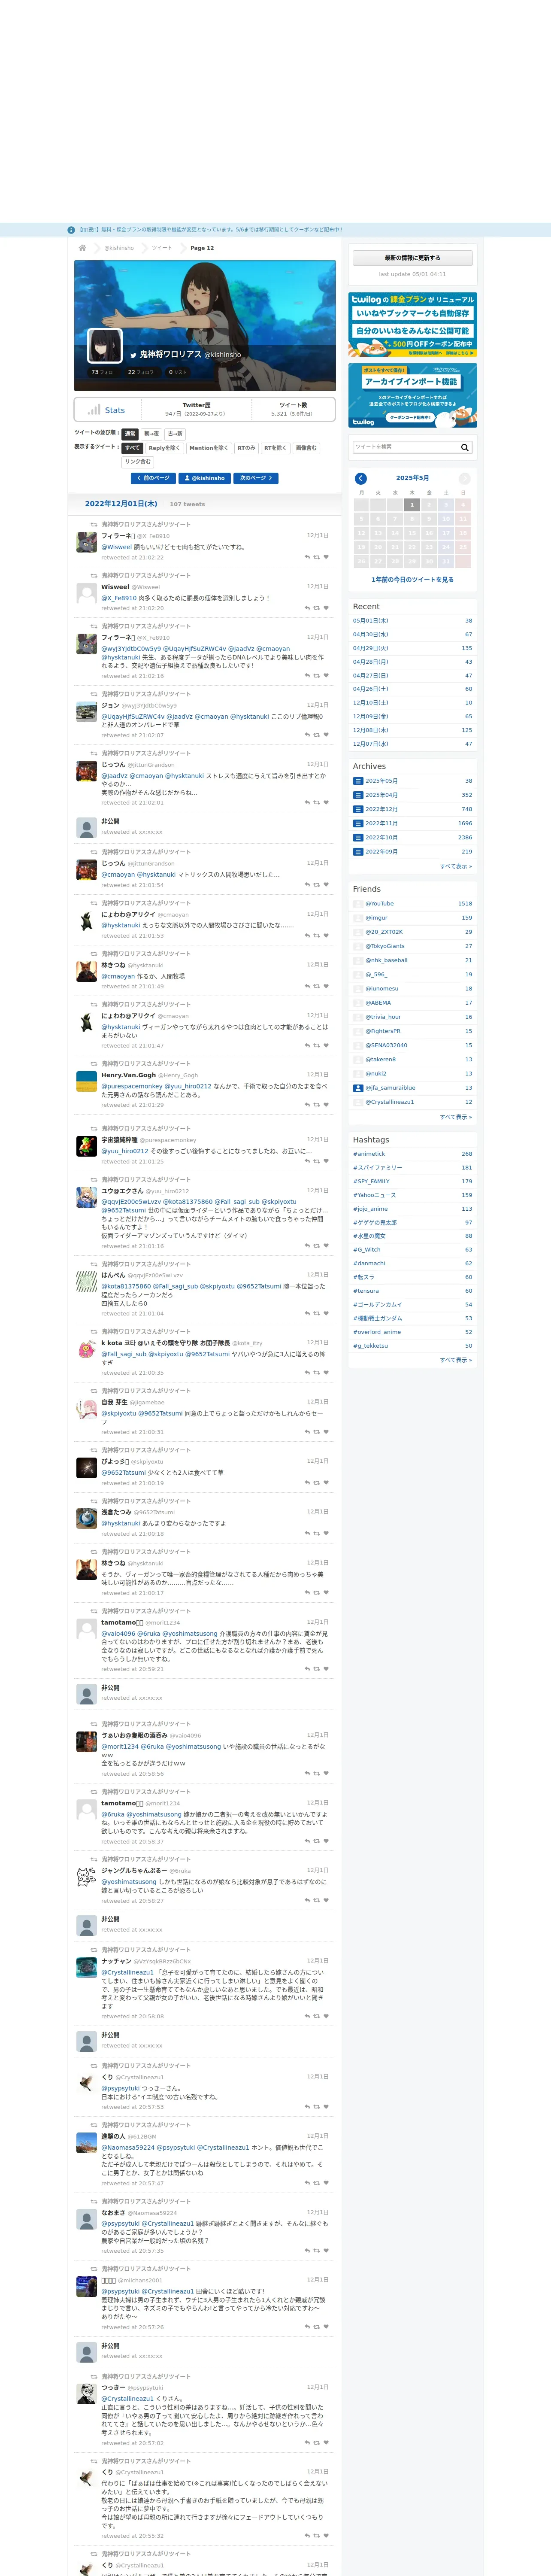Viewport: 551px width, 2576px height.
Task: Expand Hashtags list with すべて表示 link
Action: (456, 1360)
